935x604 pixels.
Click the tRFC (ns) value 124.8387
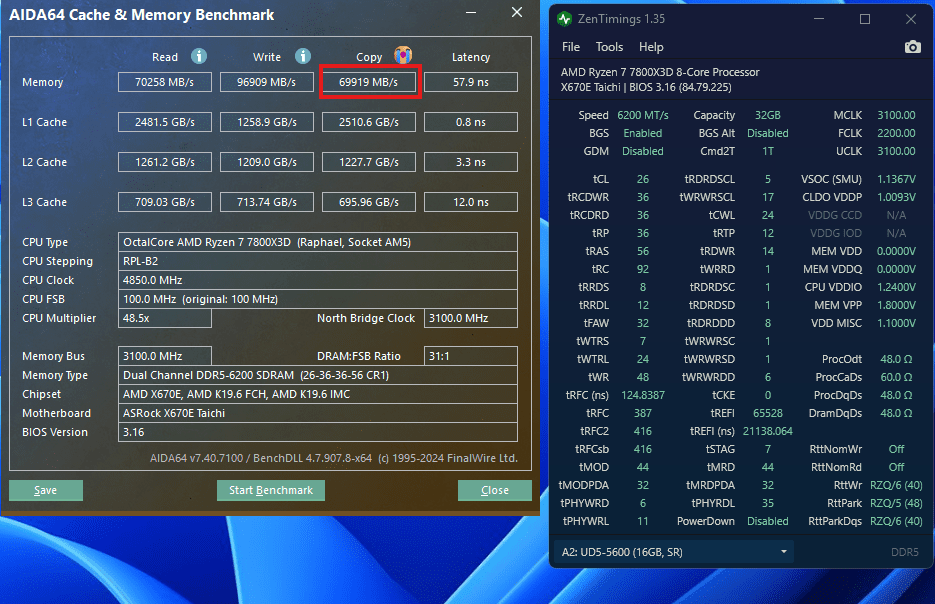[x=643, y=395]
